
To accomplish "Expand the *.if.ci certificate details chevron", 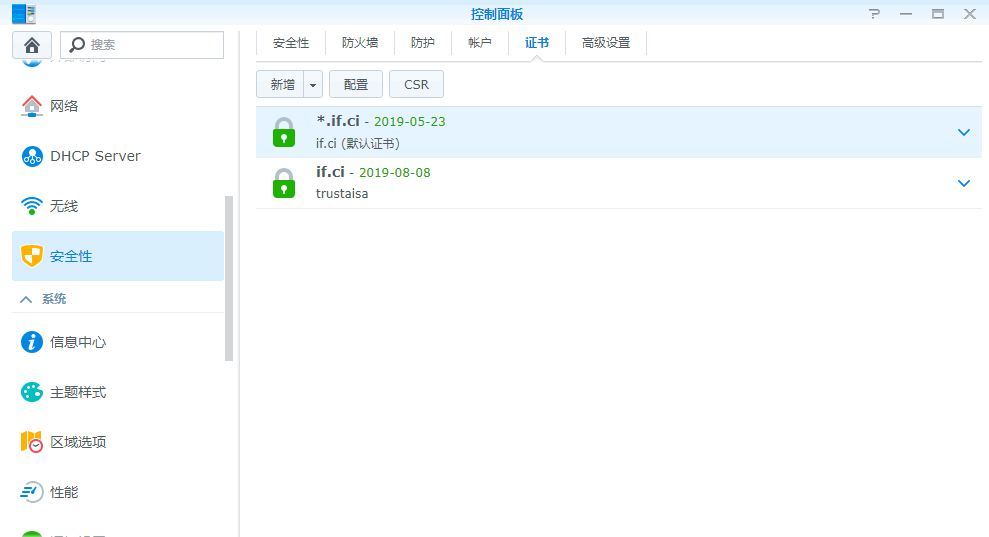I will [x=964, y=133].
